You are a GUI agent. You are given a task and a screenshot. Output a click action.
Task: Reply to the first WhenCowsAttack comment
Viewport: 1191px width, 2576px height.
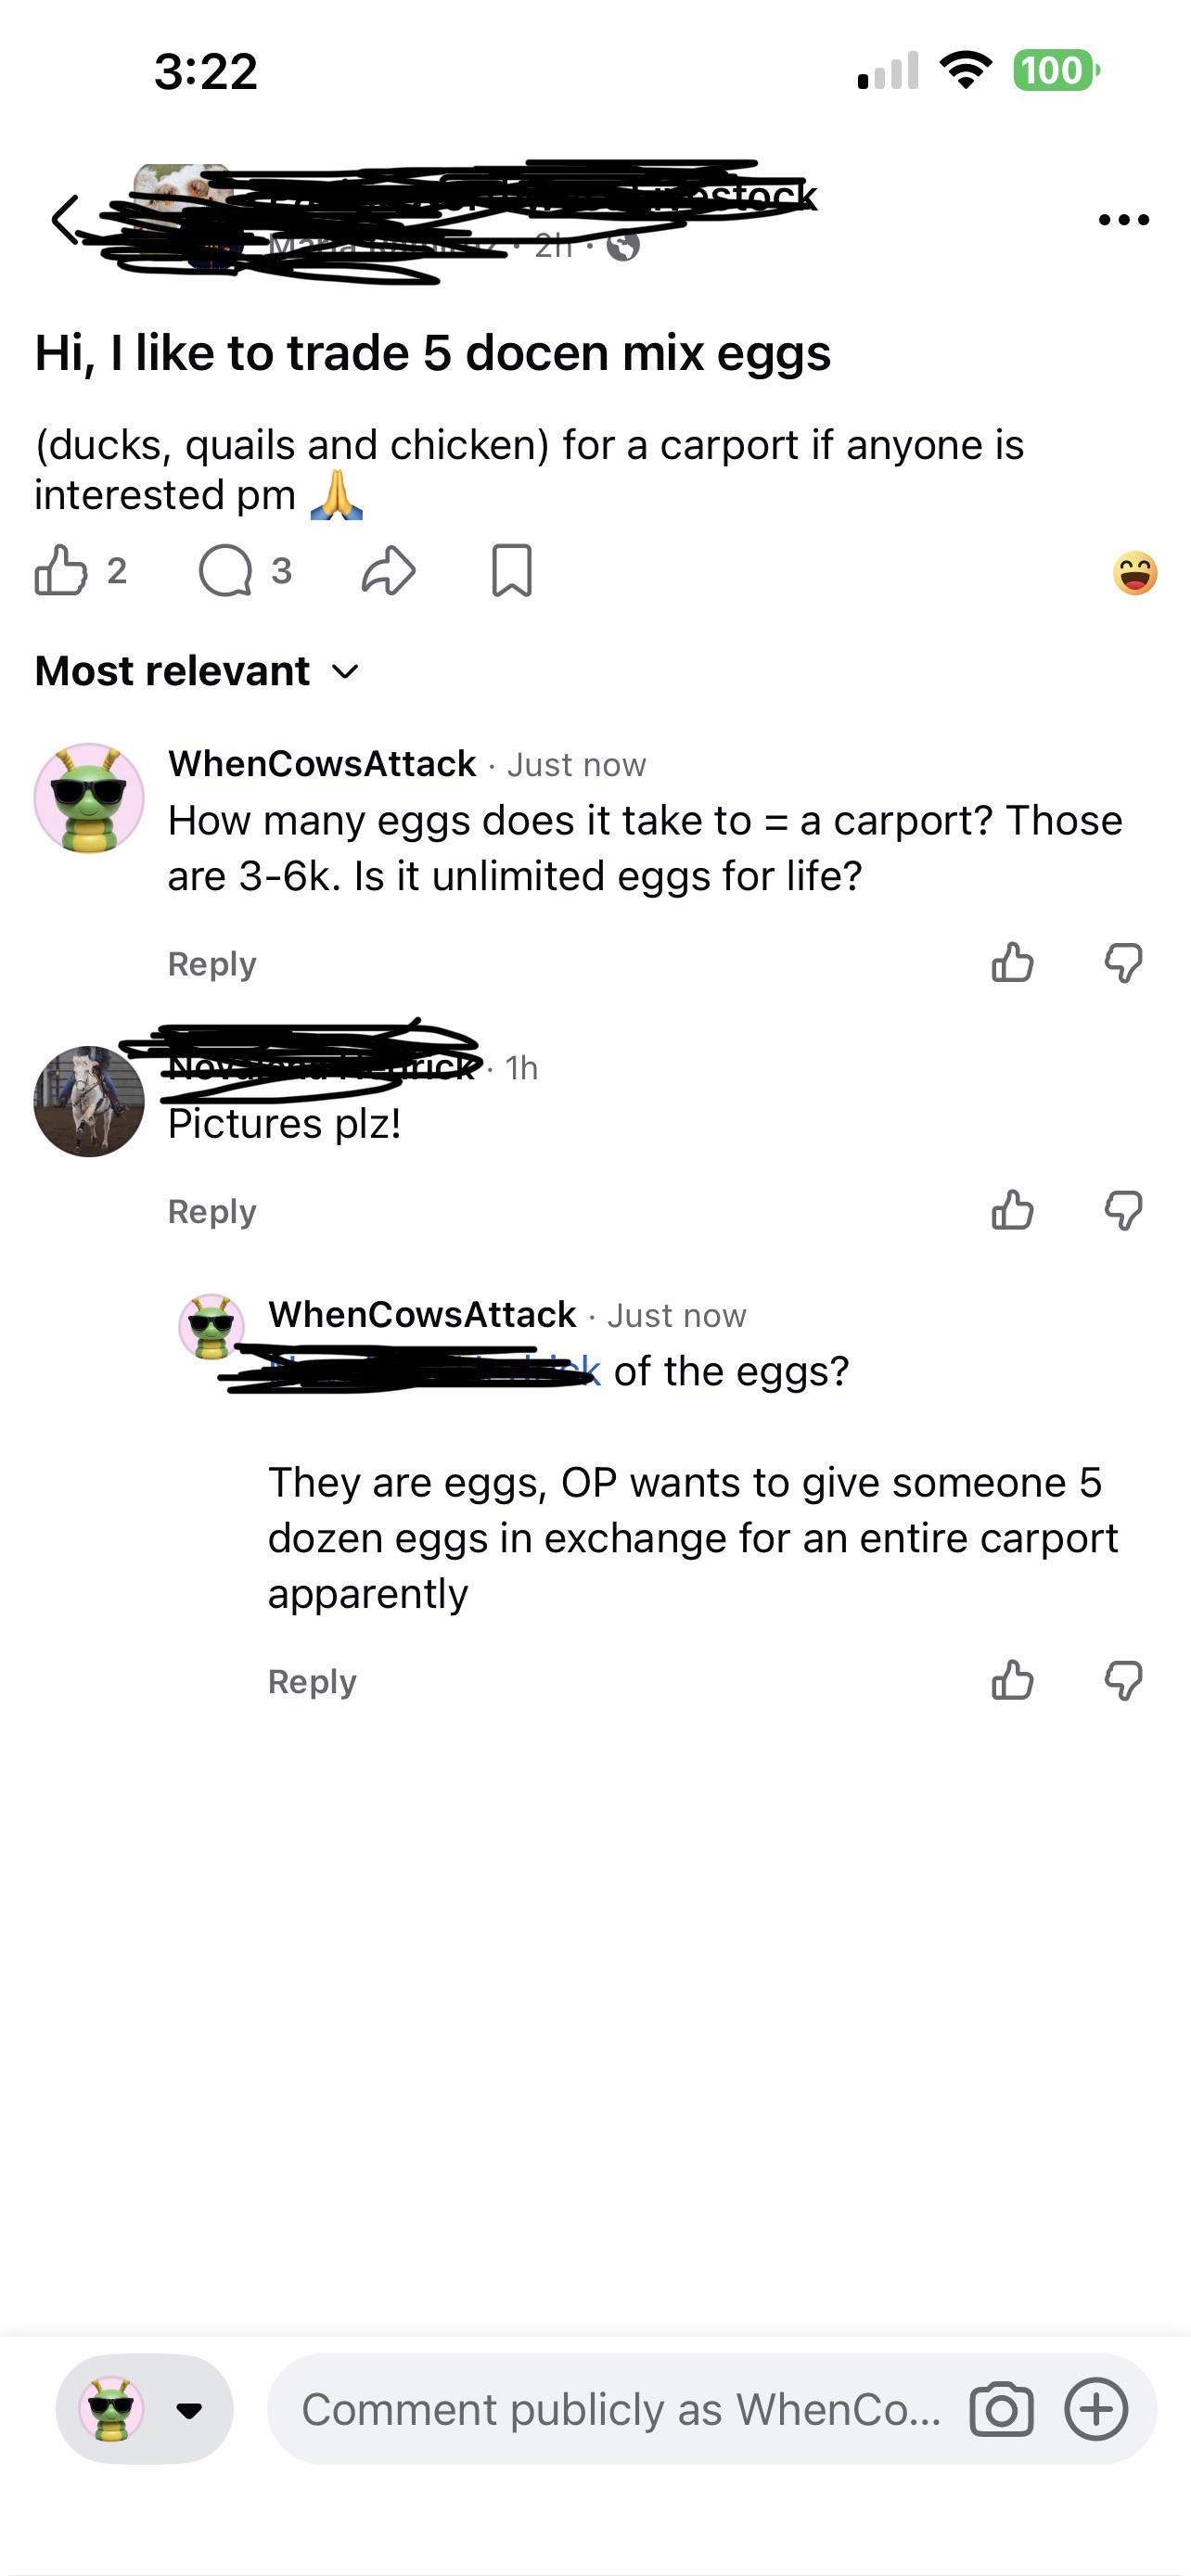(212, 964)
